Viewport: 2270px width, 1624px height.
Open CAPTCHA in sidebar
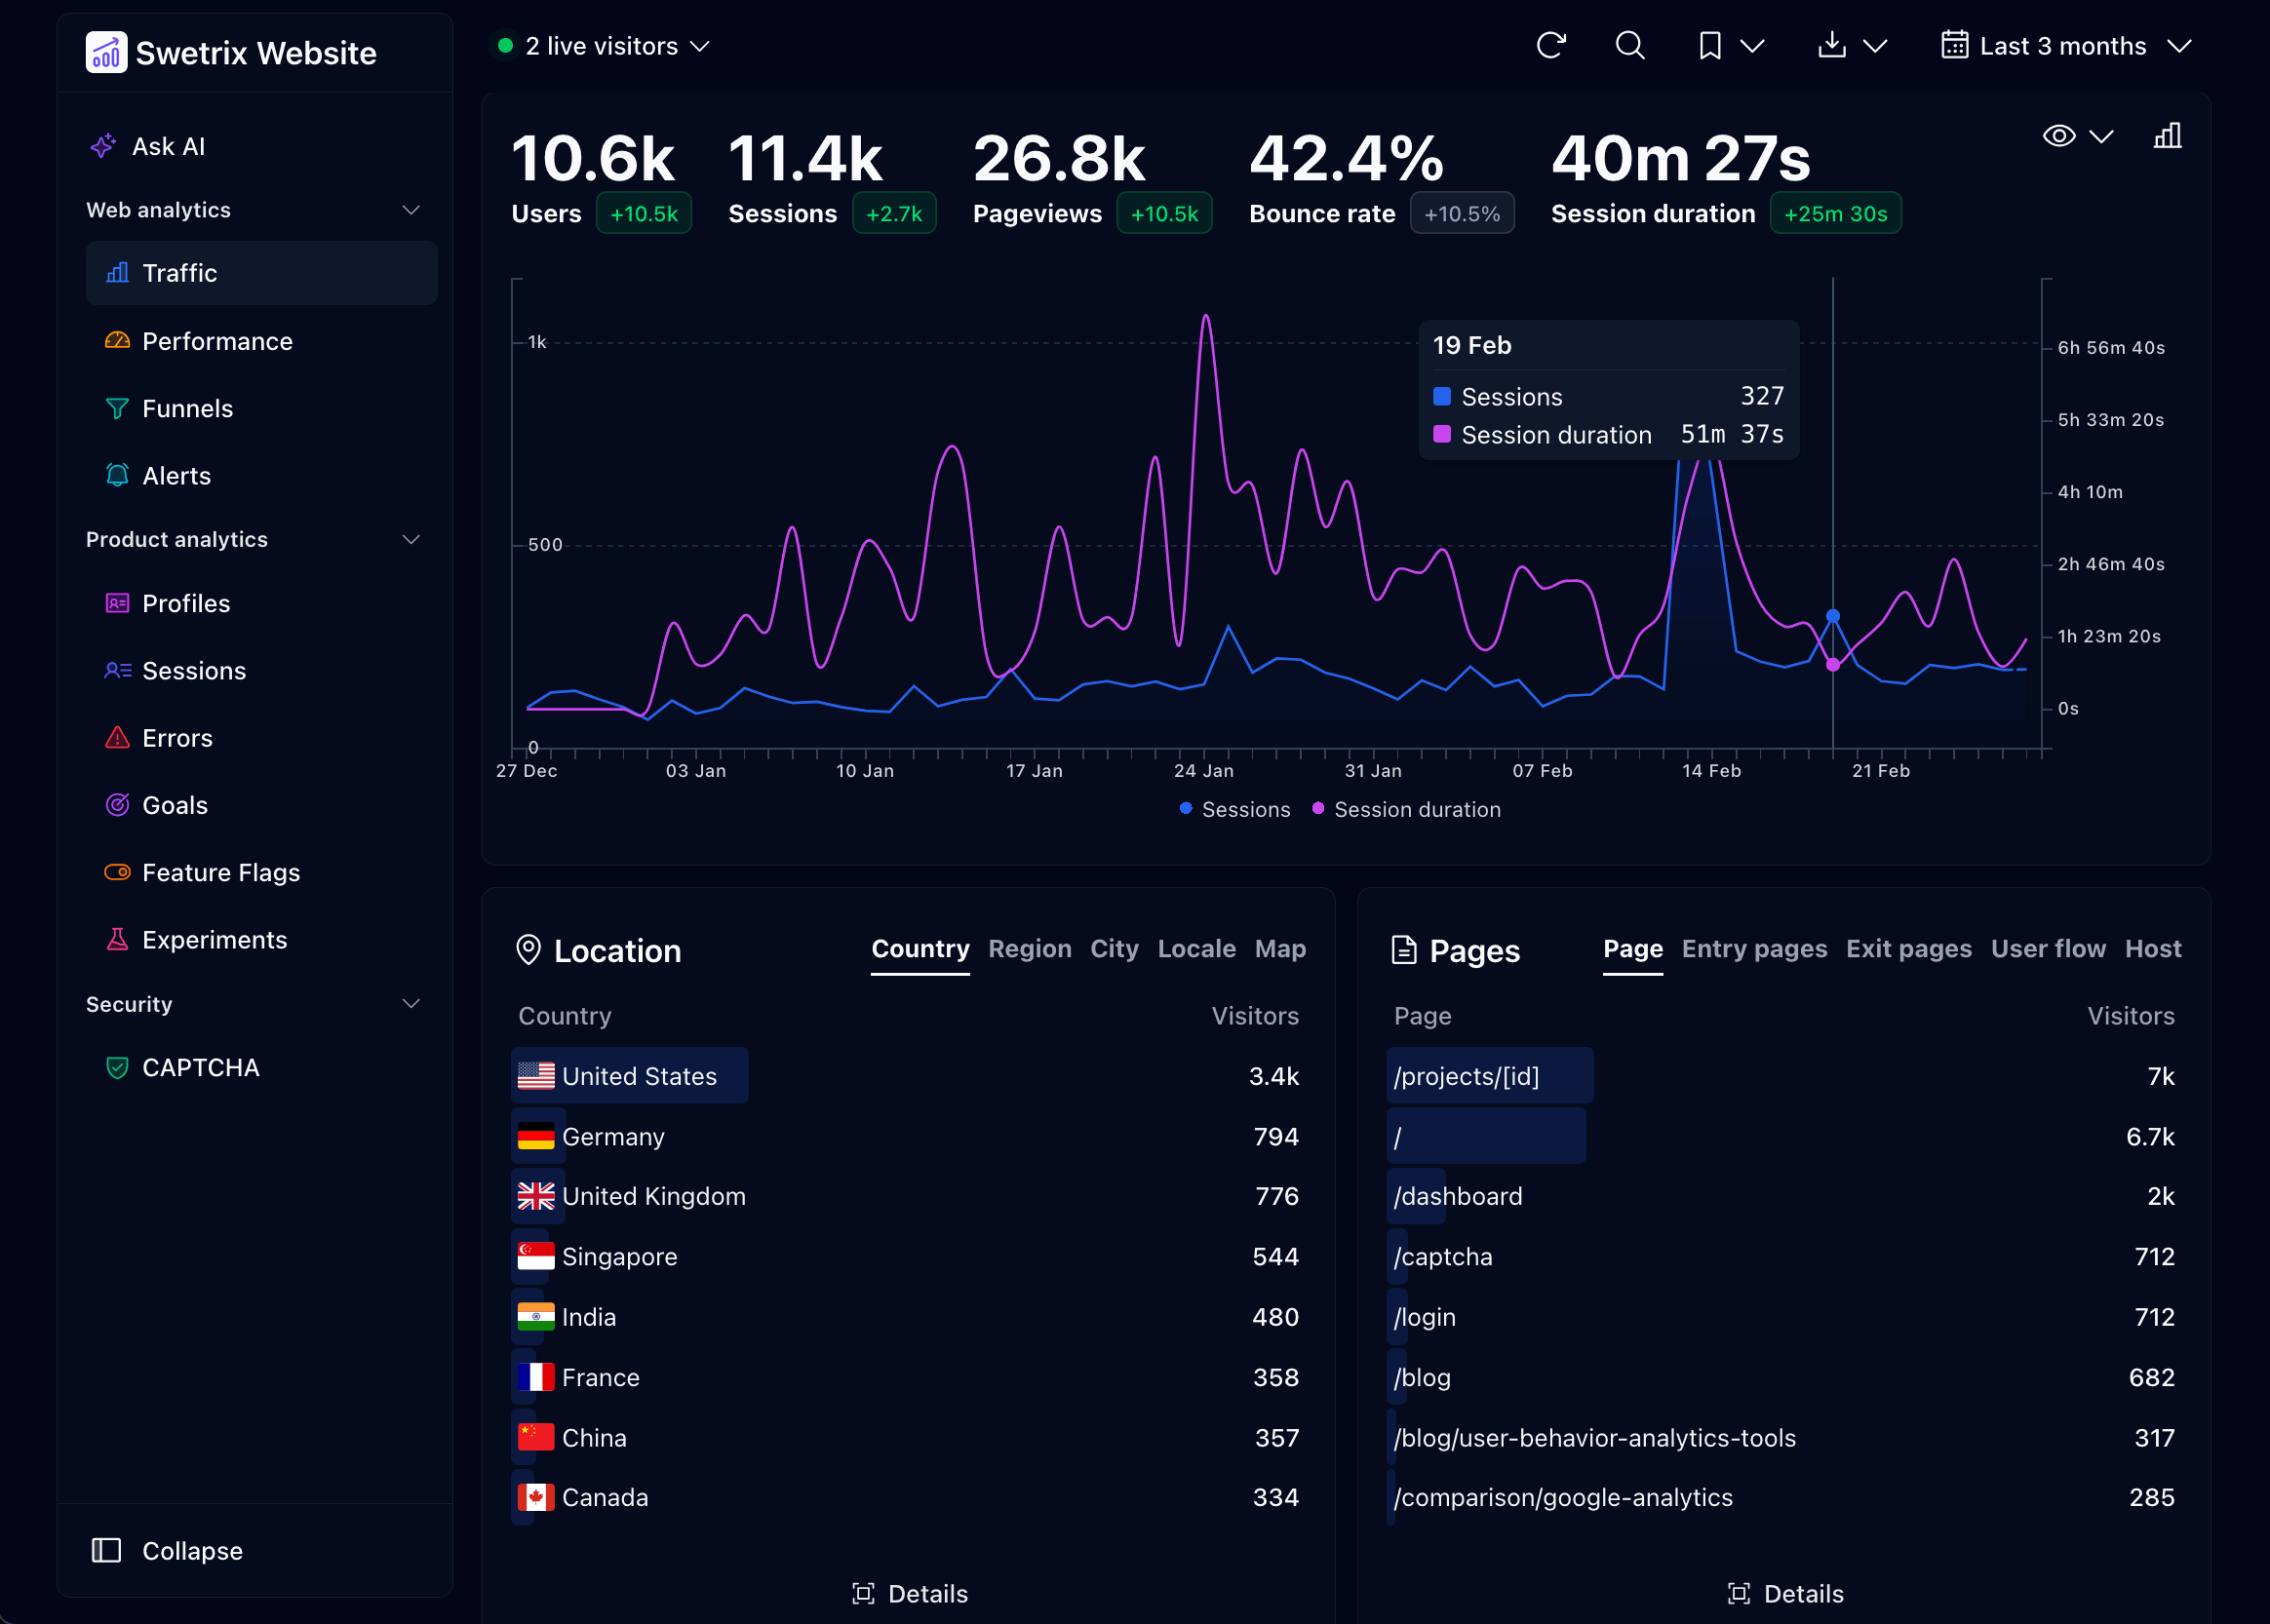pyautogui.click(x=261, y=1067)
